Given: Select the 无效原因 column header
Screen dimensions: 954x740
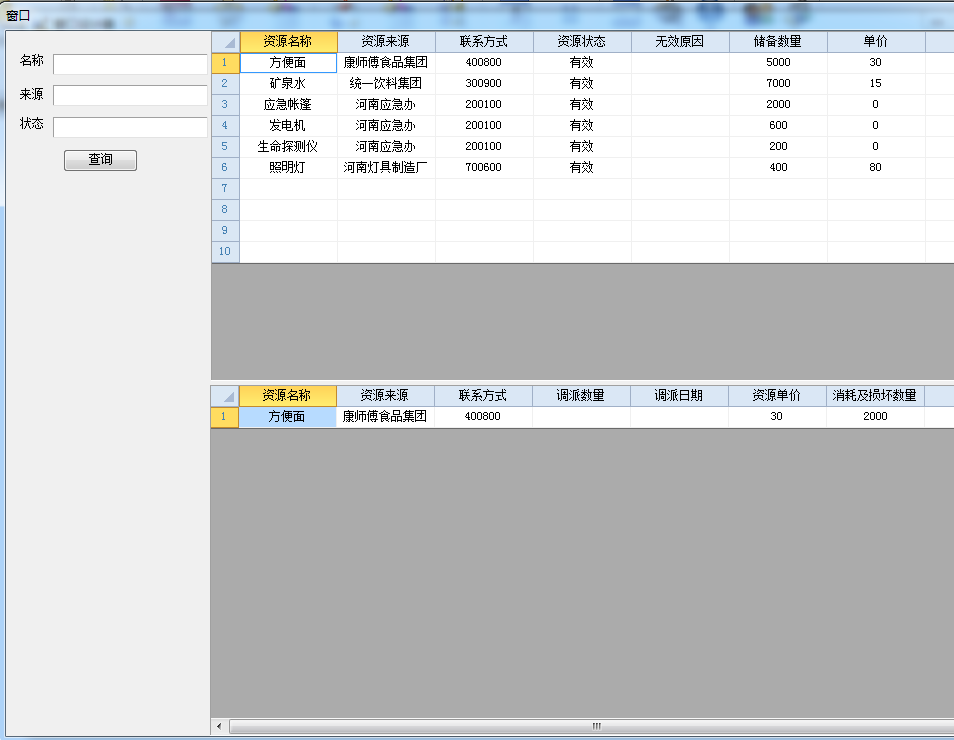Looking at the screenshot, I should click(679, 42).
